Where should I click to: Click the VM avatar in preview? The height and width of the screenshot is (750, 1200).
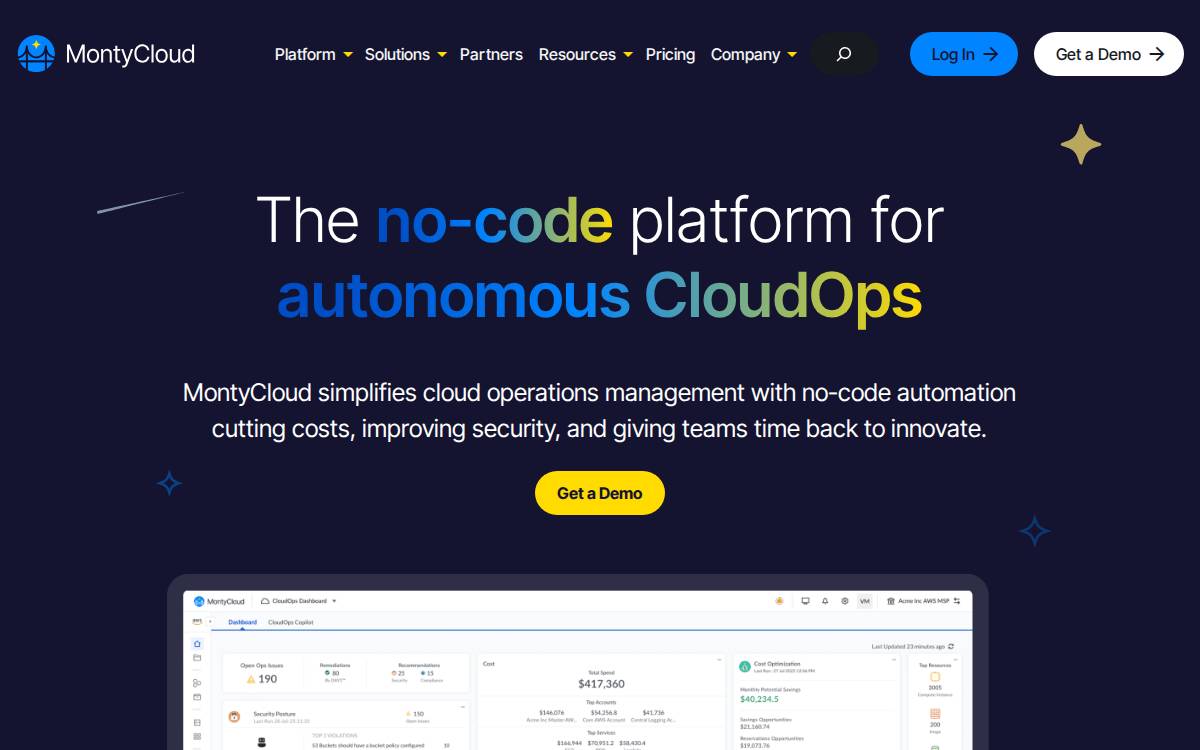coord(865,601)
